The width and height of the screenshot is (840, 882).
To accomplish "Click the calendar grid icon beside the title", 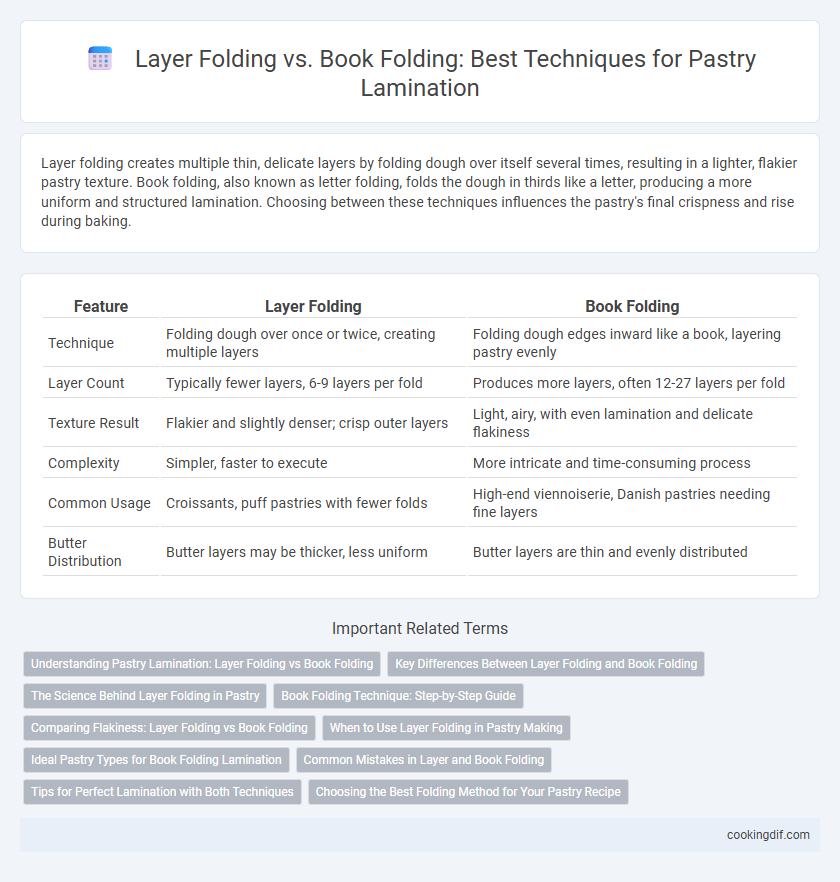I will click(x=100, y=58).
